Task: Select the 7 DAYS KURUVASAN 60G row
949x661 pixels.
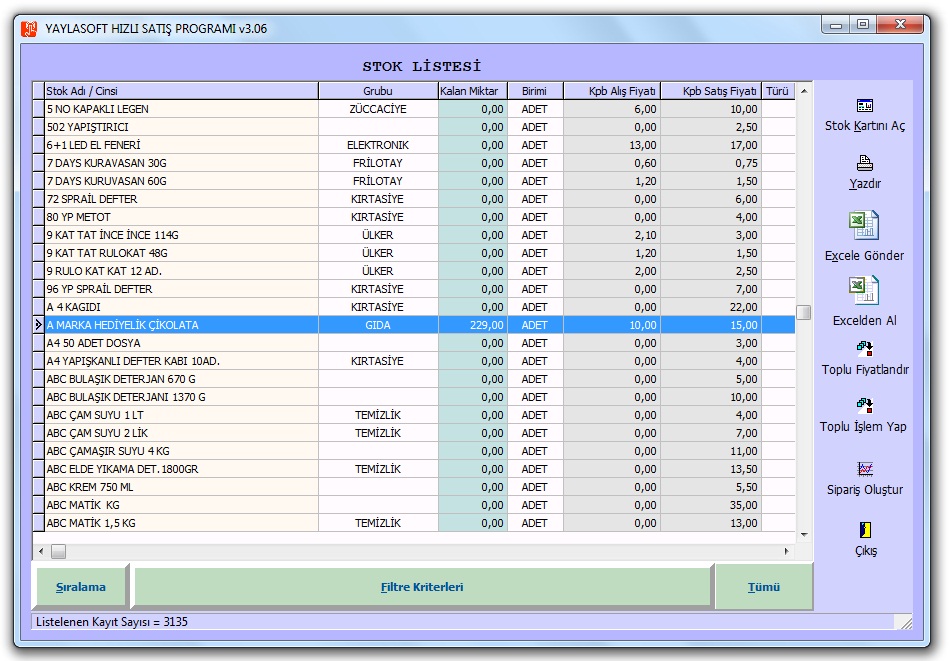Action: click(414, 181)
